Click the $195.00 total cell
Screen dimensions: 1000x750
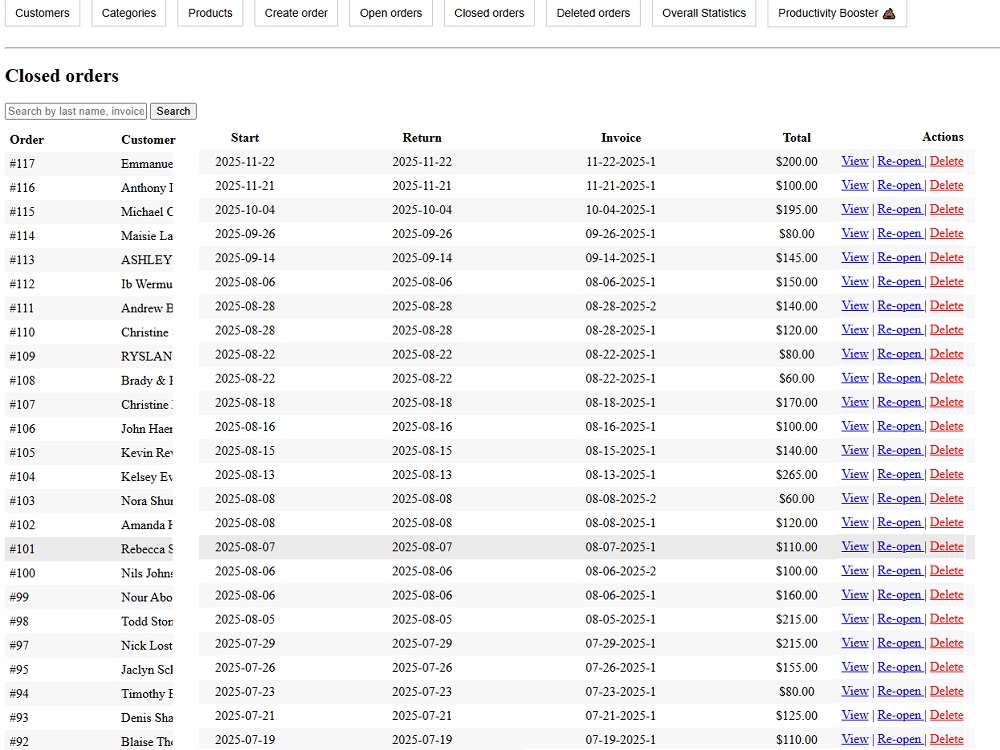(x=797, y=210)
